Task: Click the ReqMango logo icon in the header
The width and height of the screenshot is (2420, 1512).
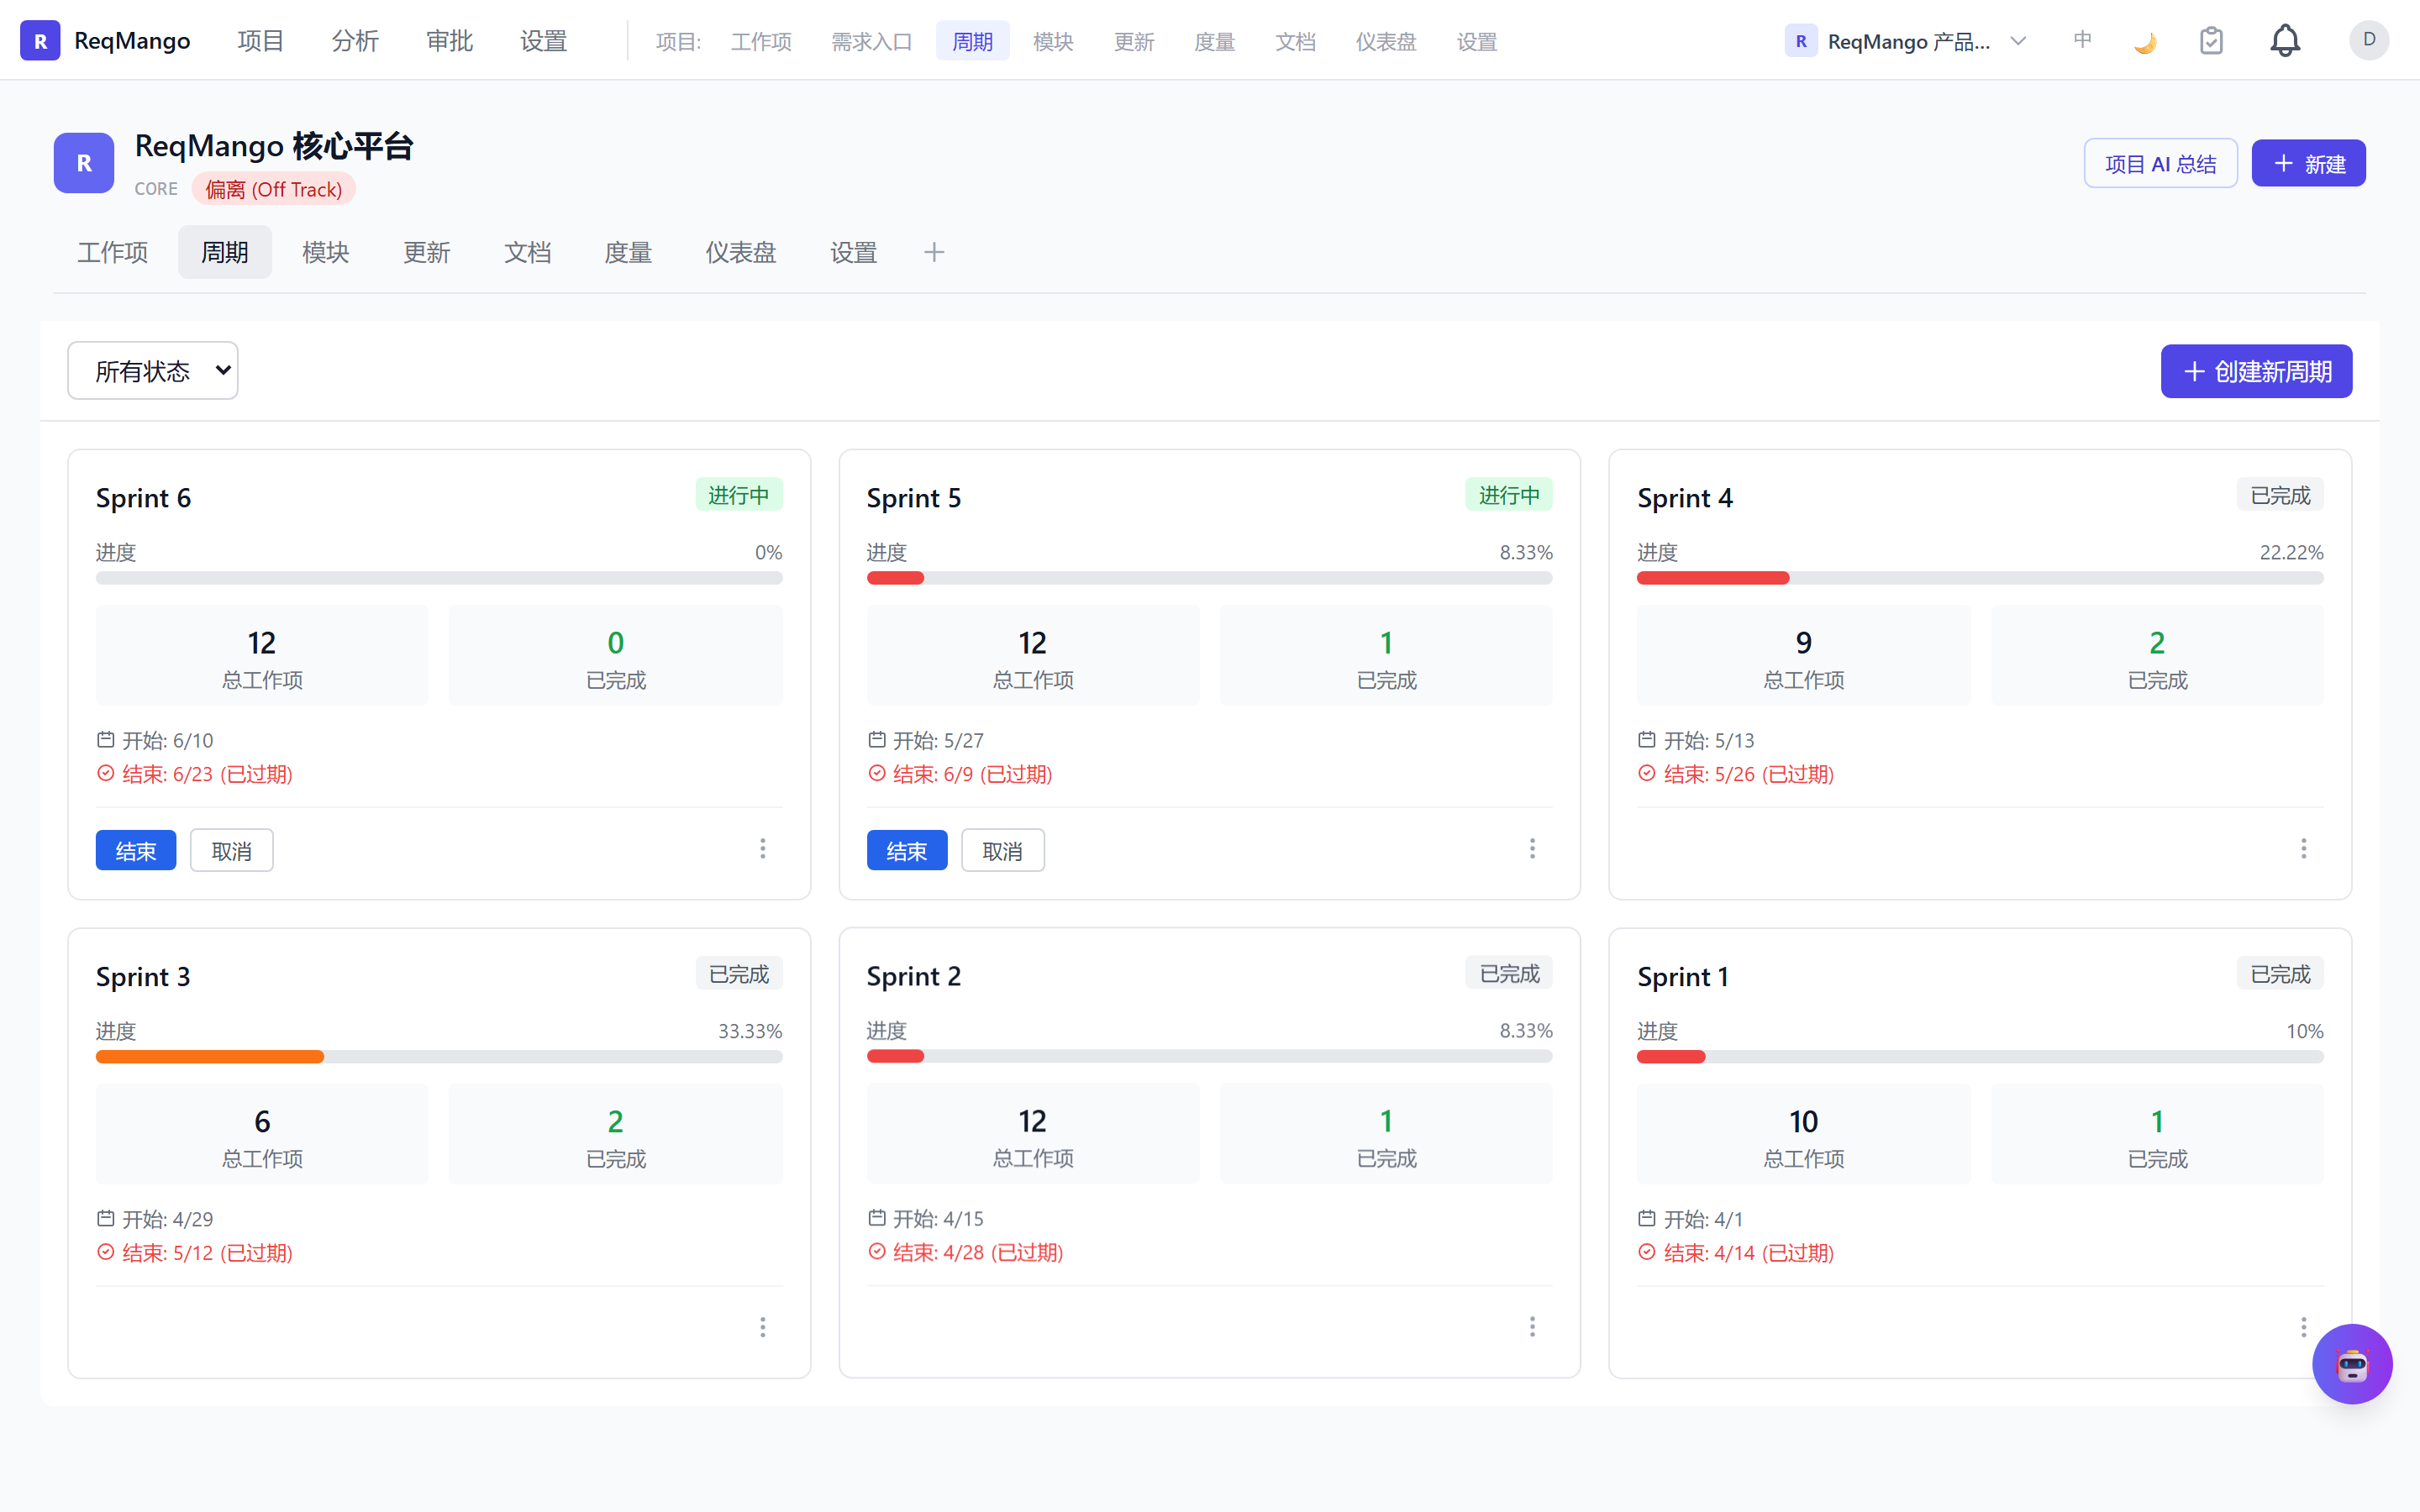Action: (x=40, y=40)
